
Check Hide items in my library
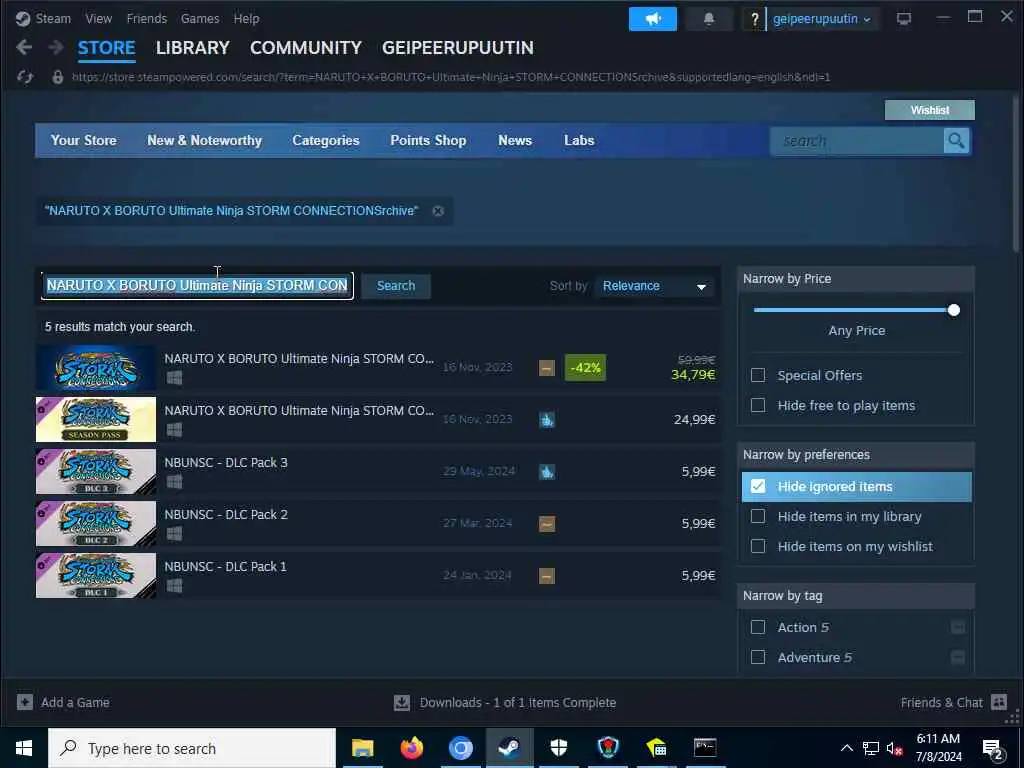(758, 517)
